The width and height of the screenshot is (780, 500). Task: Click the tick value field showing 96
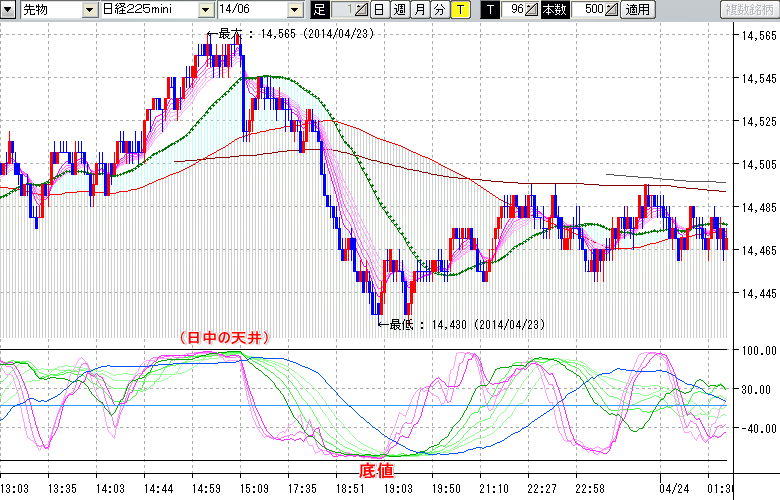click(514, 10)
